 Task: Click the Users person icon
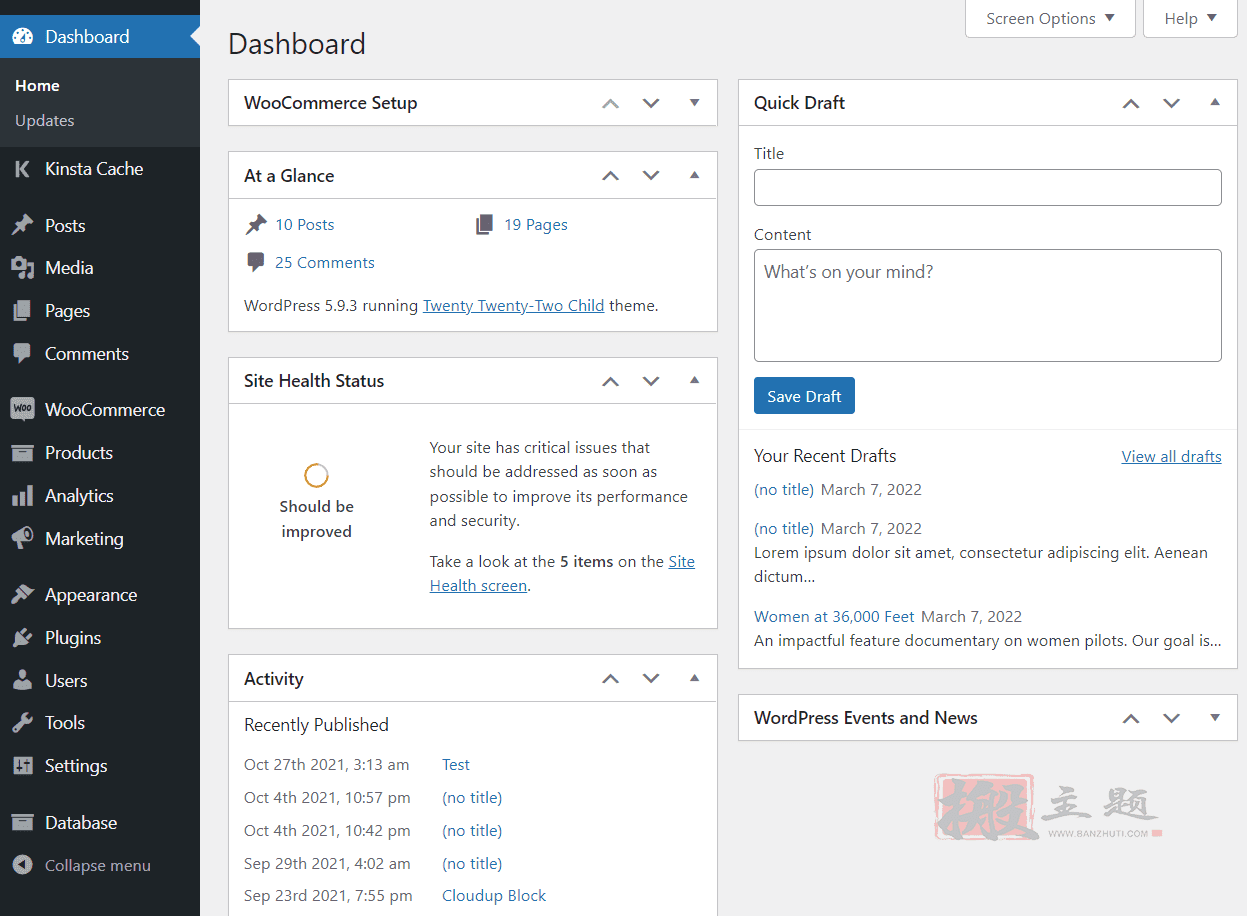[x=22, y=681]
